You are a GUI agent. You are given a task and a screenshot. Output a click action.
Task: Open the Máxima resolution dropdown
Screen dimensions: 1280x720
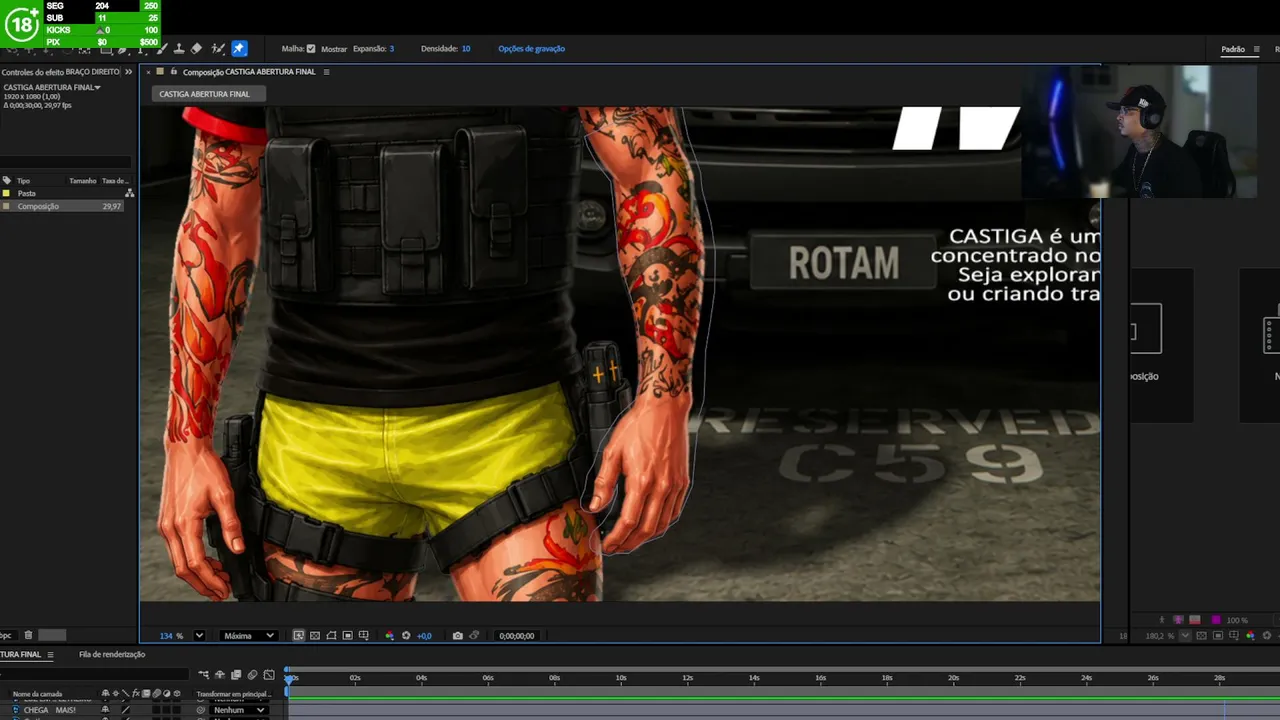tap(248, 636)
